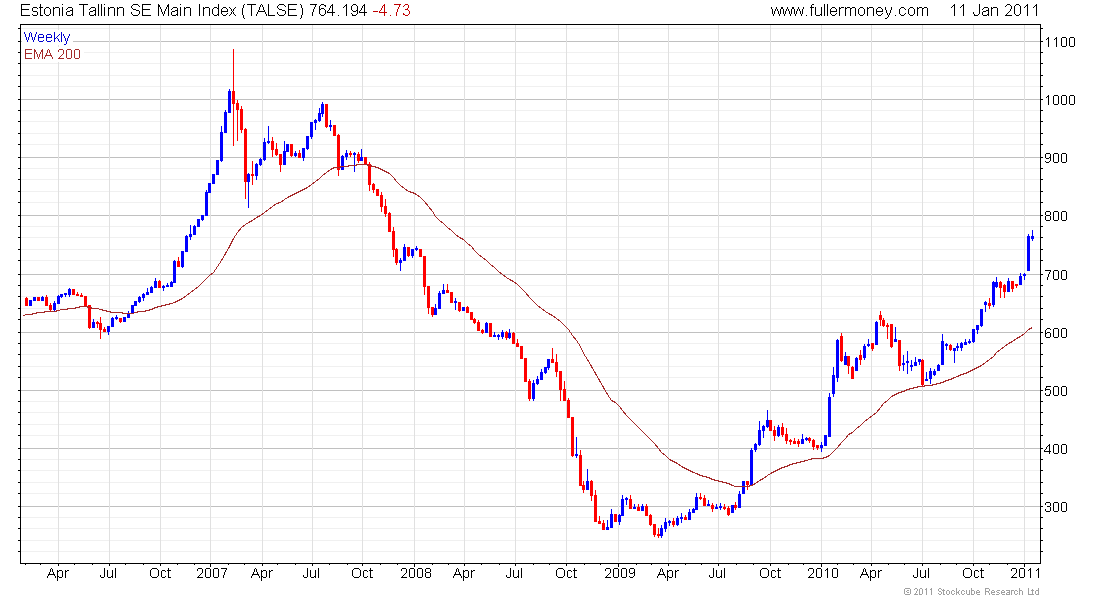Click the 500 price axis label
Viewport: 1100px width, 600px height.
pyautogui.click(x=1056, y=392)
